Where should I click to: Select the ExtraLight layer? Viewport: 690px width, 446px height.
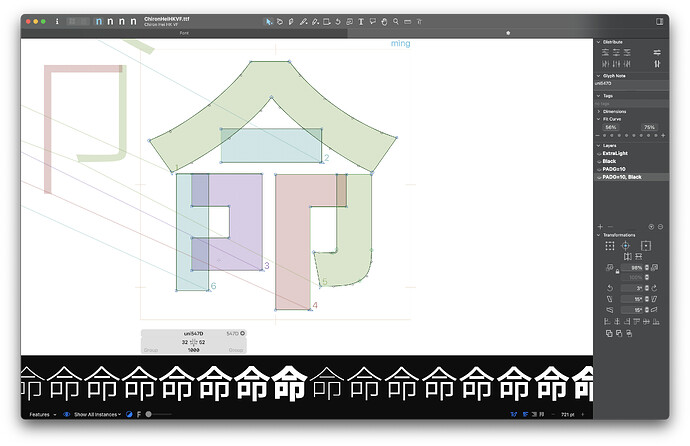[614, 153]
